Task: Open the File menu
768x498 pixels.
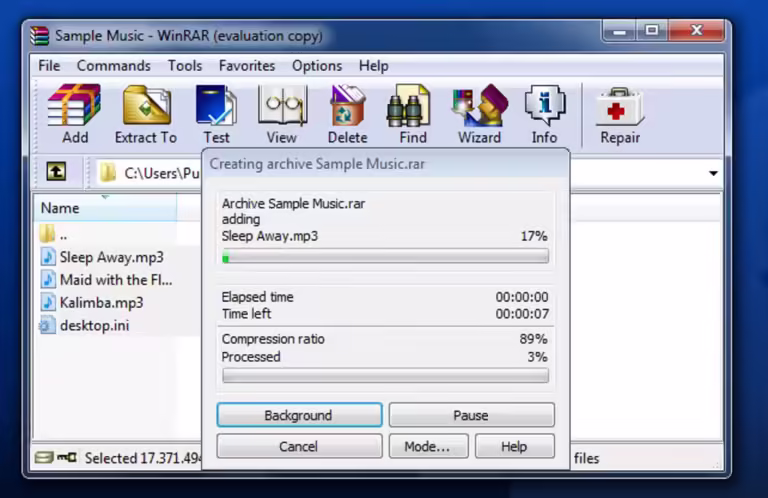Action: pyautogui.click(x=49, y=66)
